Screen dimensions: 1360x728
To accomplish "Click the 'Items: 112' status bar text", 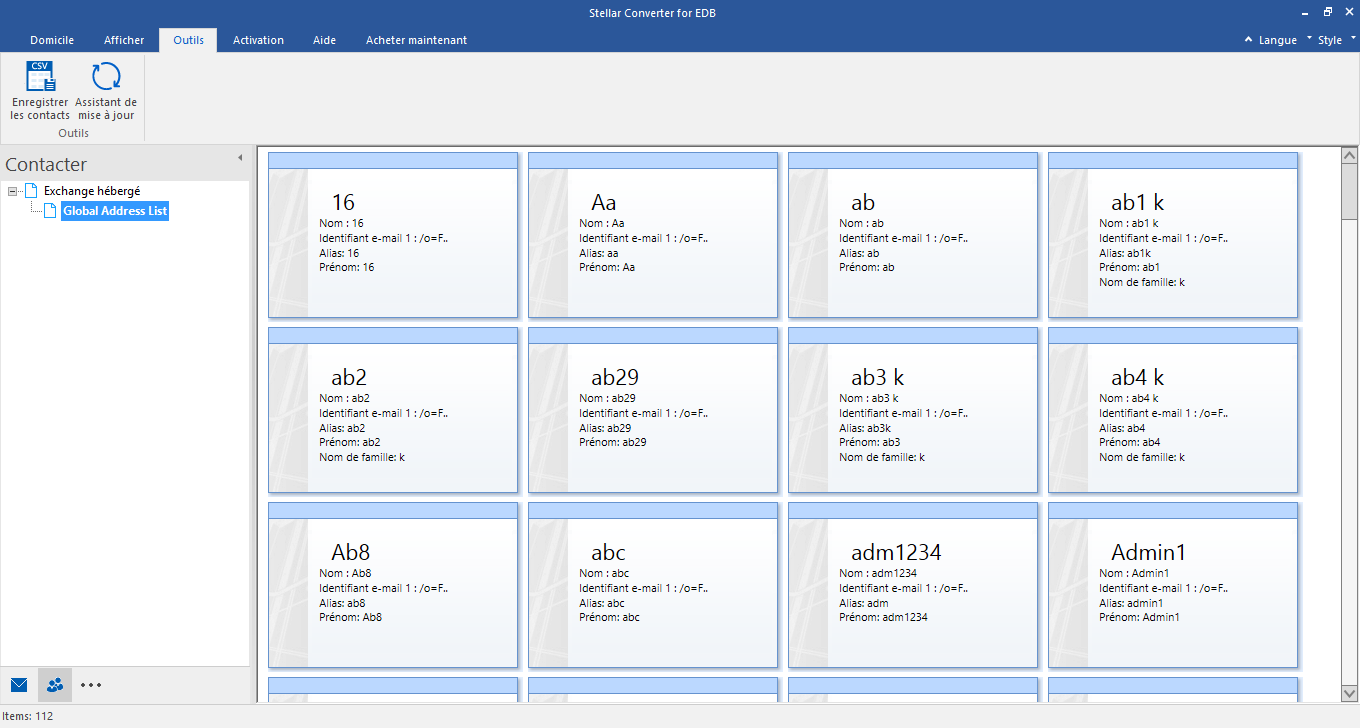I will (x=28, y=716).
